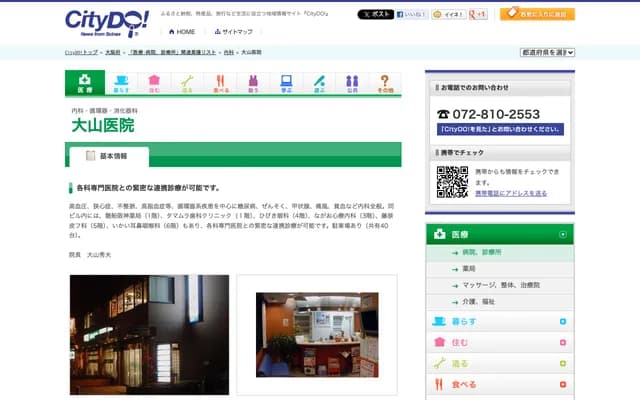Click the 医療 medical category icon
This screenshot has width=640, height=400.
click(x=84, y=83)
